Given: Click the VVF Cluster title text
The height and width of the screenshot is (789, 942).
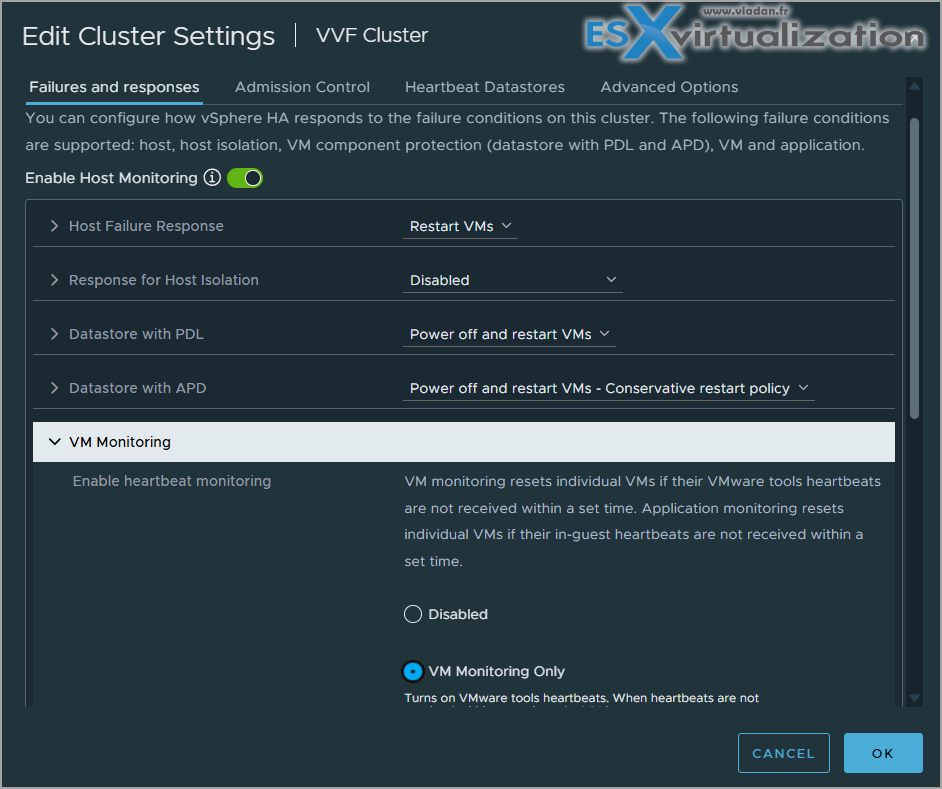Looking at the screenshot, I should point(372,35).
